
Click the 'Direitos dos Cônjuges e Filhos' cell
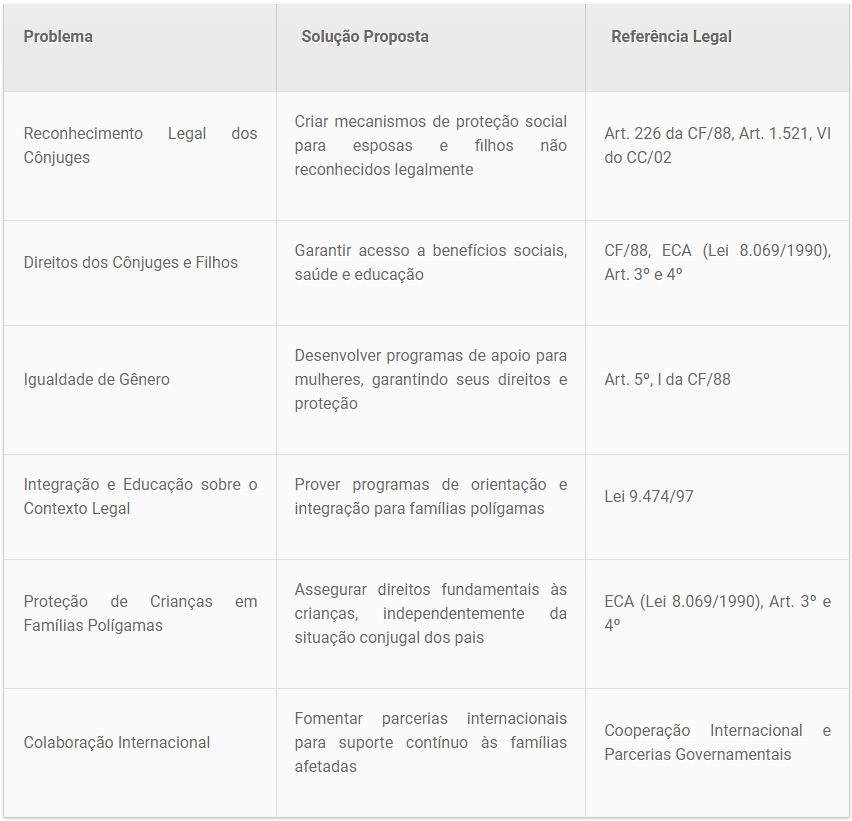131,263
